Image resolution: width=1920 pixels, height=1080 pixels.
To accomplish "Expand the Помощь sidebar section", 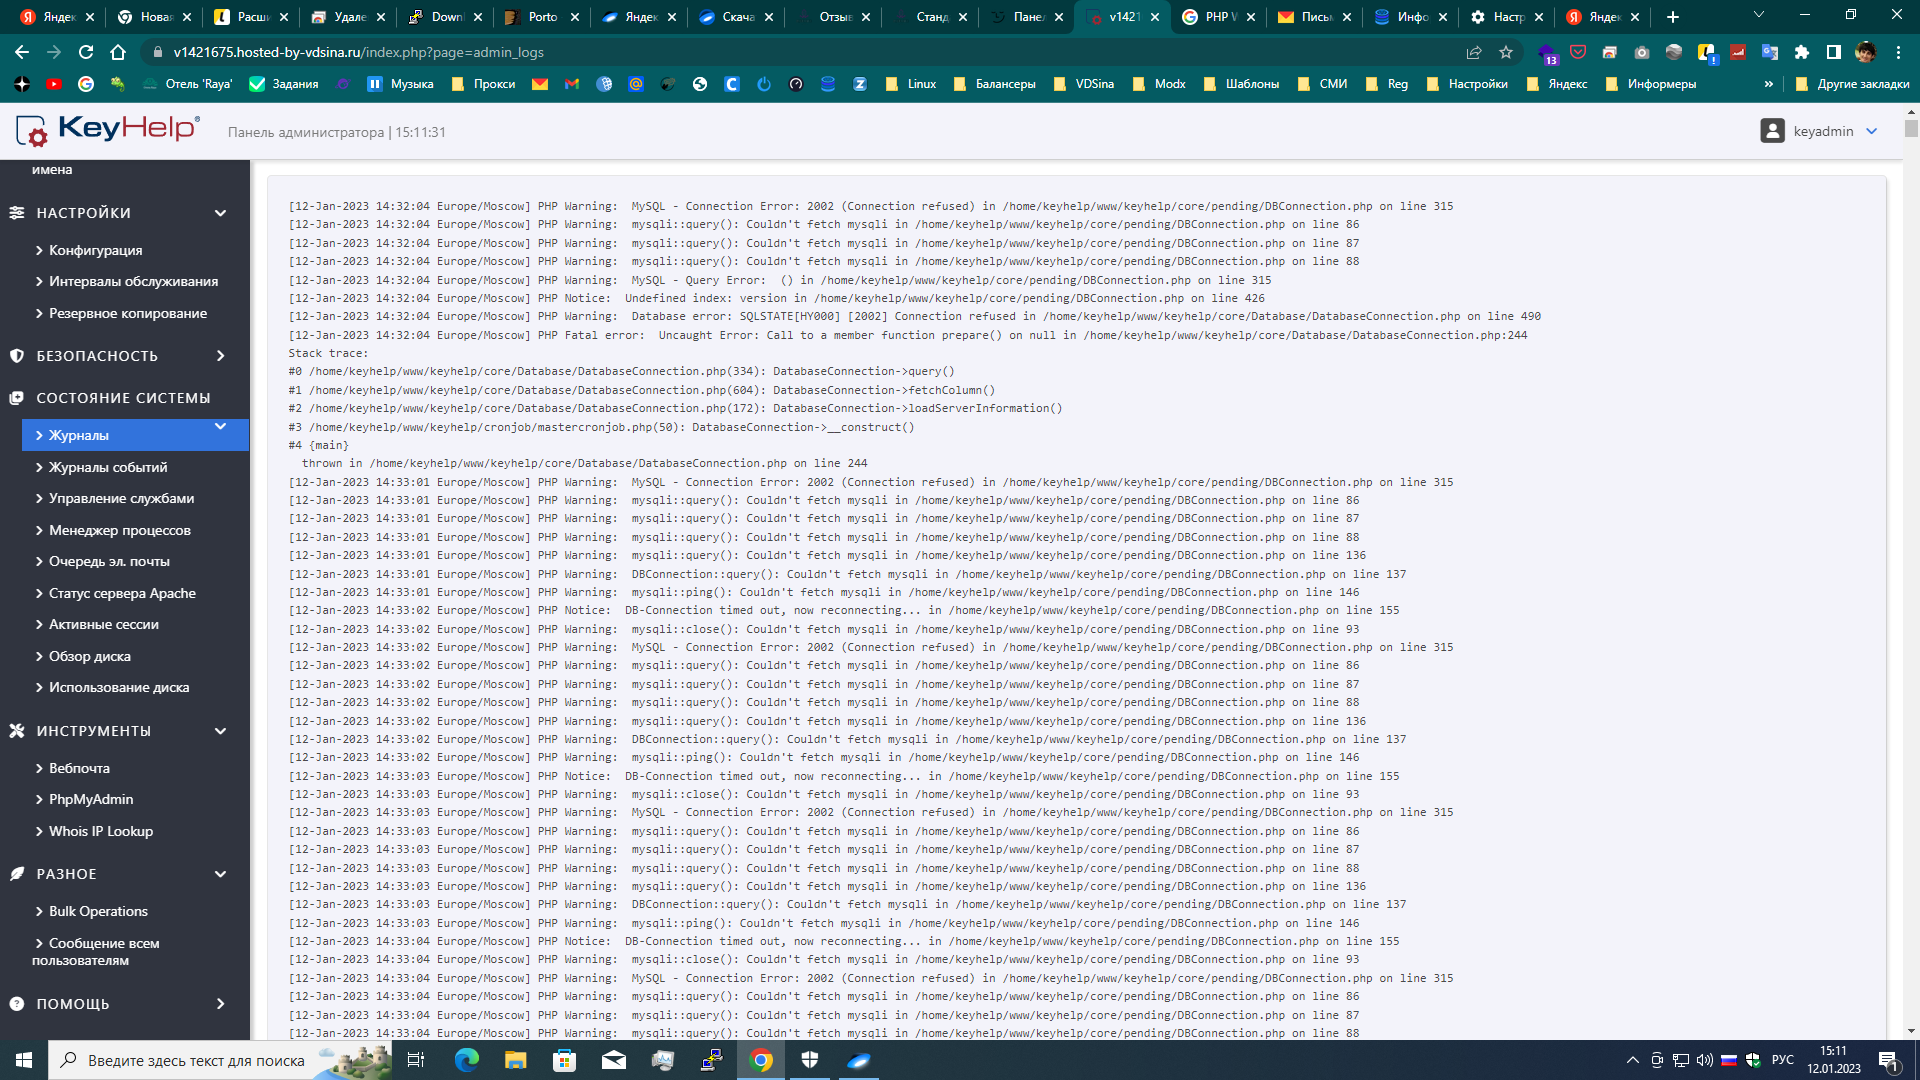I will [x=220, y=1004].
